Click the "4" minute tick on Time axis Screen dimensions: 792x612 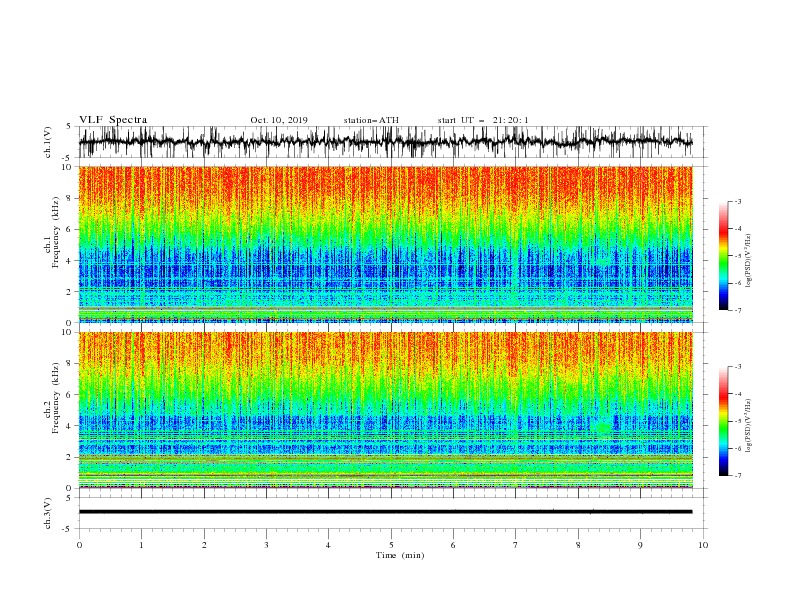click(328, 545)
